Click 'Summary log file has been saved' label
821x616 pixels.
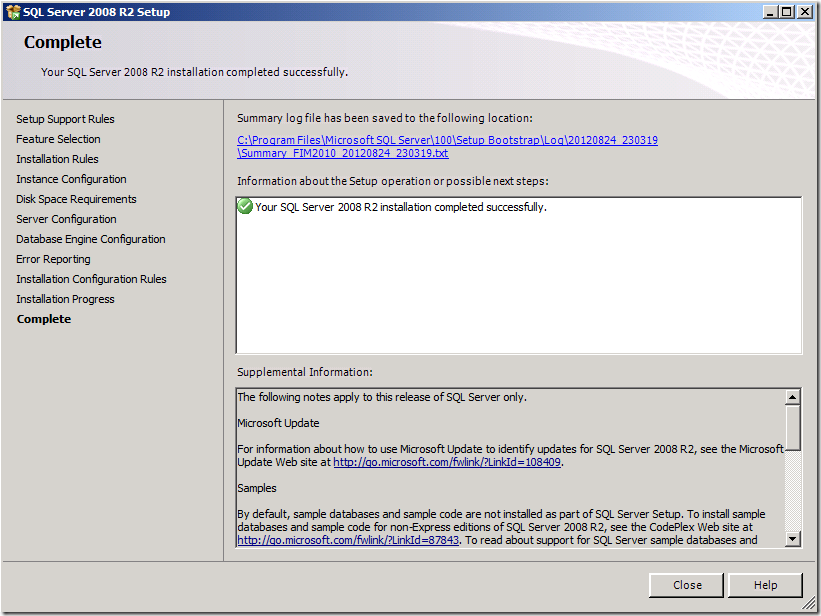pyautogui.click(x=385, y=118)
